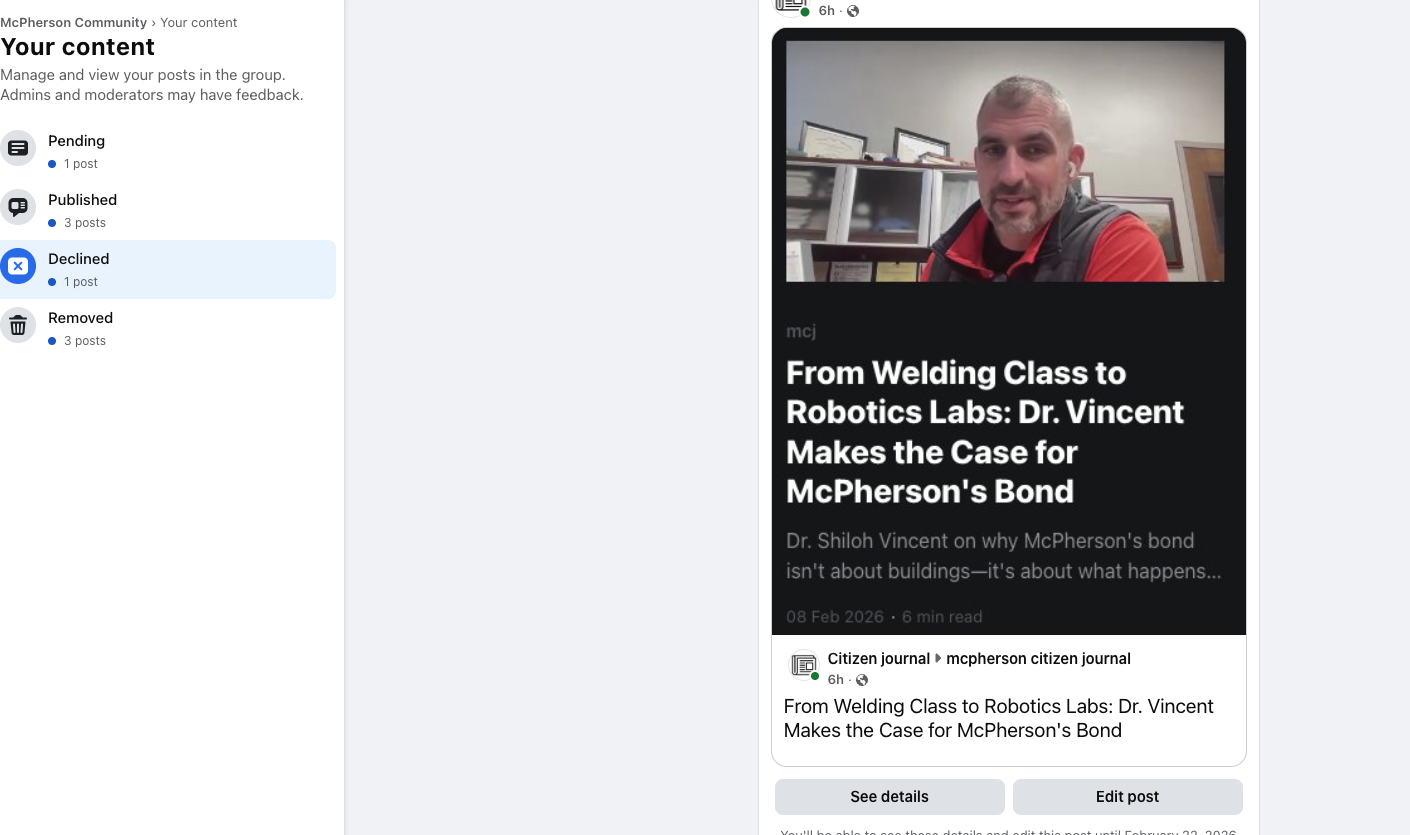
Task: Click the Removed trash can icon
Action: pyautogui.click(x=18, y=325)
